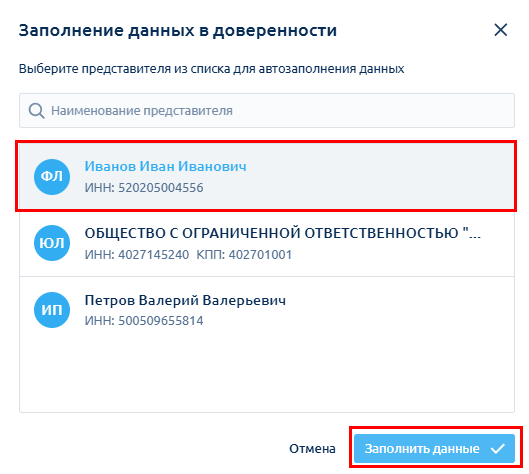
Task: Choose ОБЩЕСТВО С ОГРАНИЧЕННОЙ ОТВЕТСТВЕННОСТЬЮ entry
Action: [x=267, y=243]
